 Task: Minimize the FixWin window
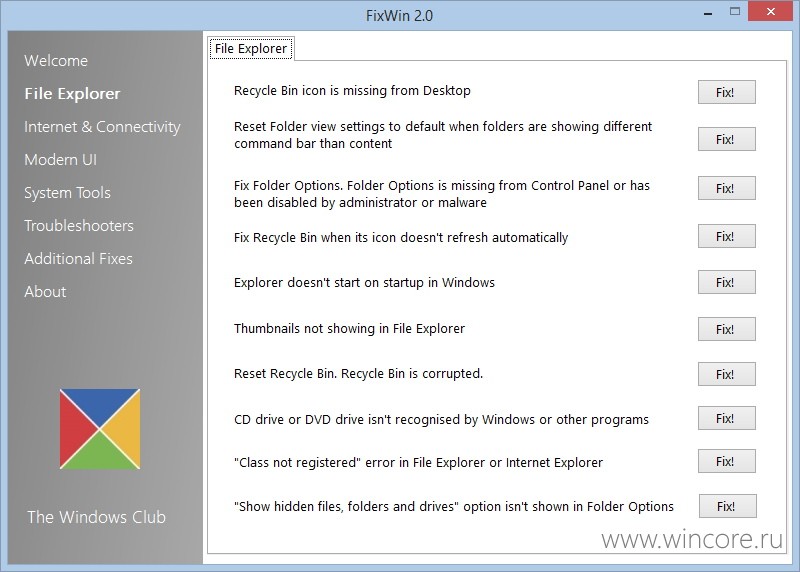pyautogui.click(x=708, y=13)
